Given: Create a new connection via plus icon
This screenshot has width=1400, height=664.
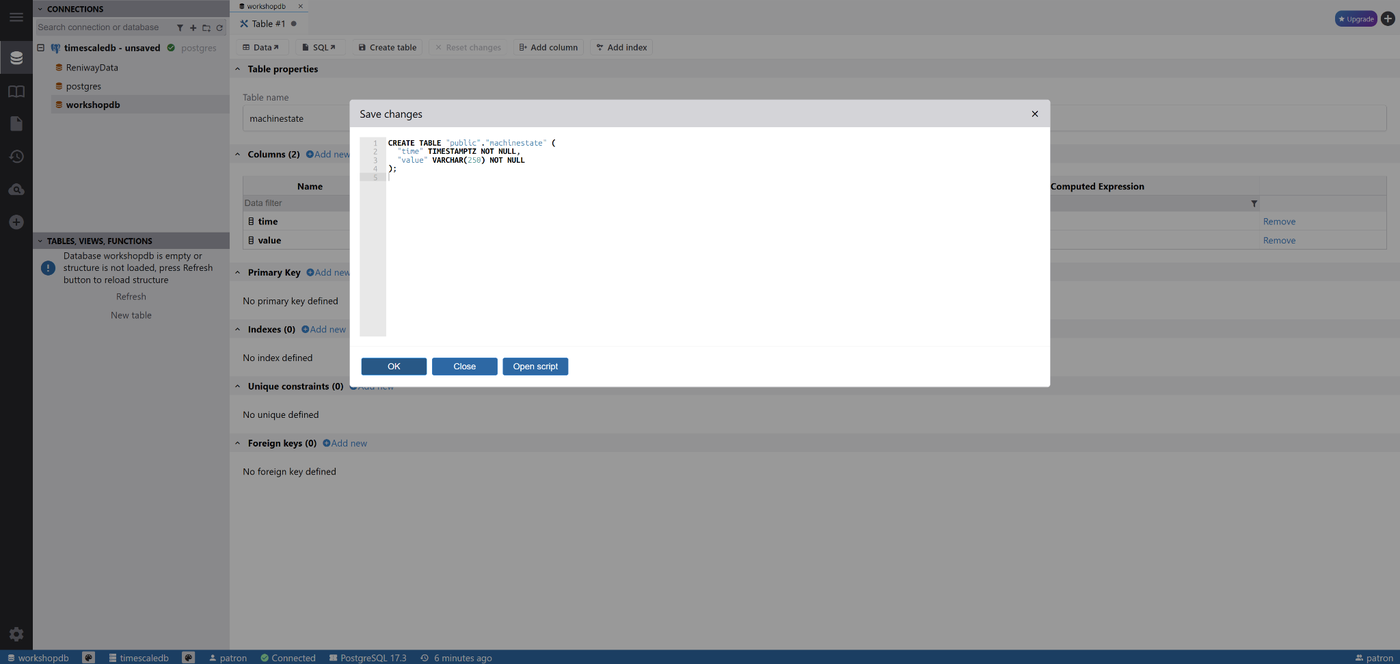Looking at the screenshot, I should point(16,222).
